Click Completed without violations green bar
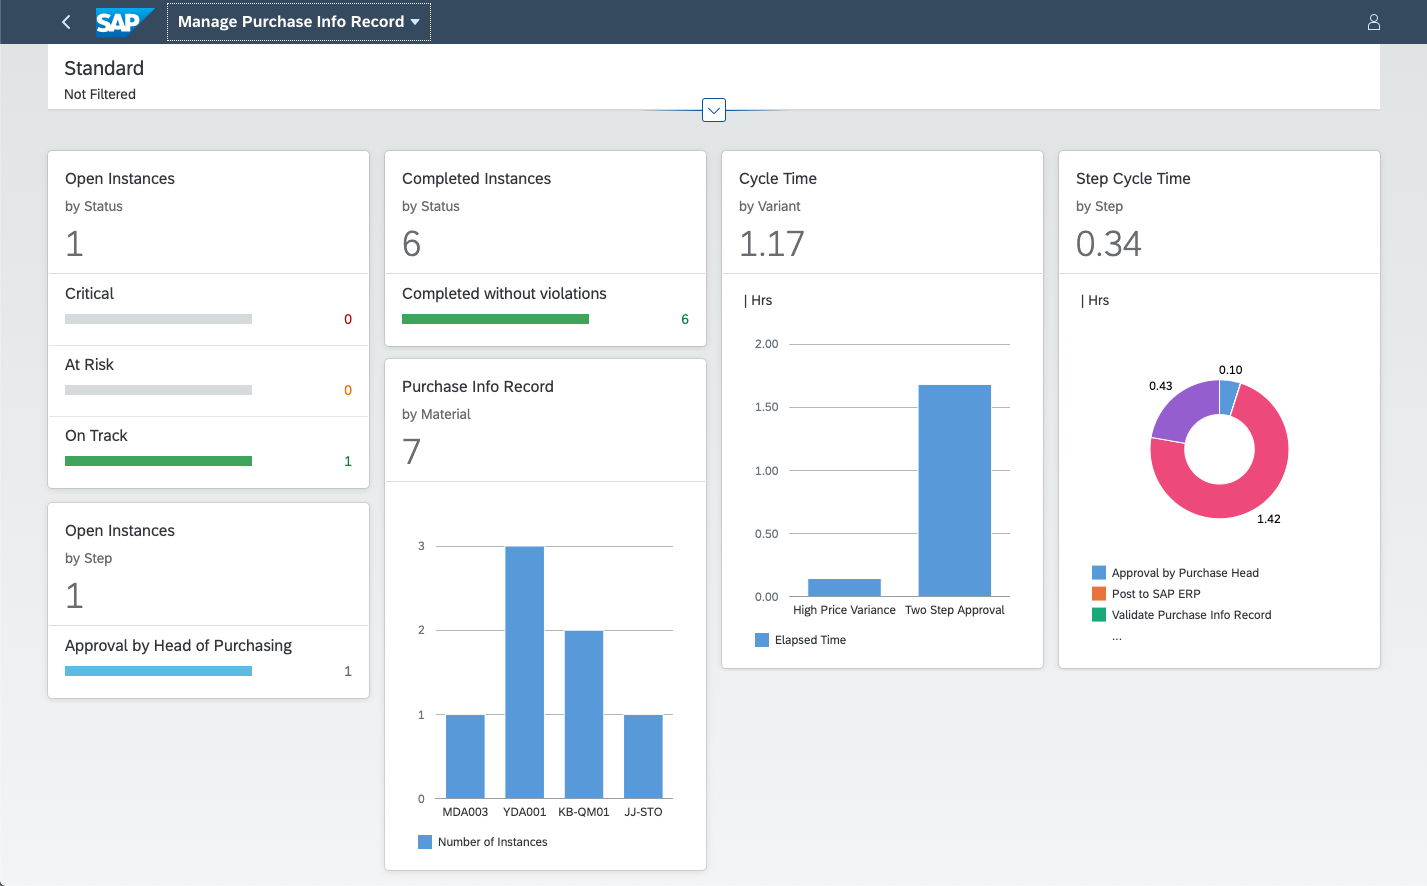The image size is (1427, 886). point(495,319)
